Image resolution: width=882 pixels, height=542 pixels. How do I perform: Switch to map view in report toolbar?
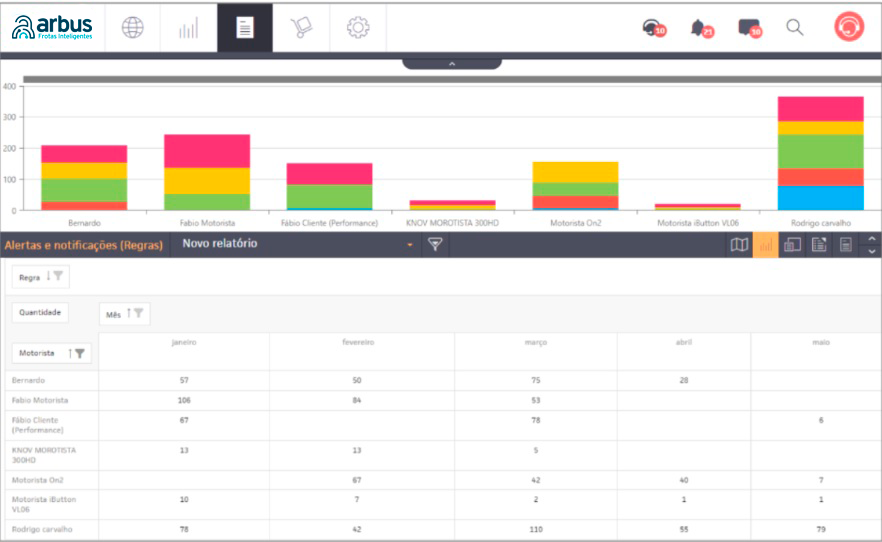coord(739,244)
